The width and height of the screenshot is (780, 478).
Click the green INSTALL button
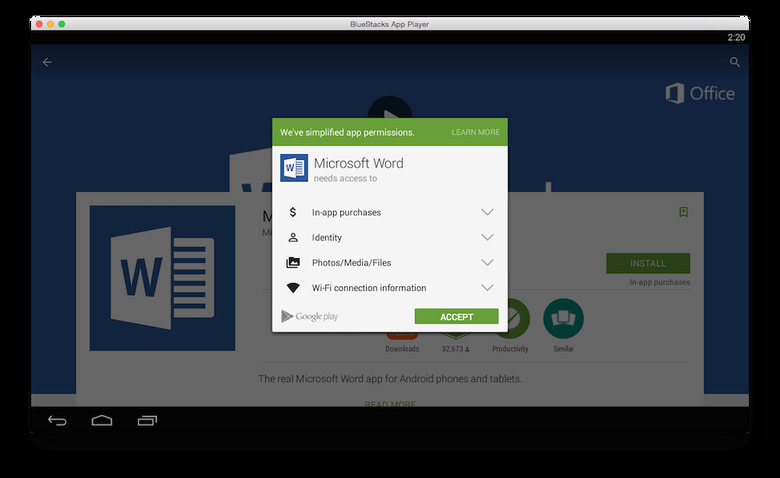click(648, 264)
